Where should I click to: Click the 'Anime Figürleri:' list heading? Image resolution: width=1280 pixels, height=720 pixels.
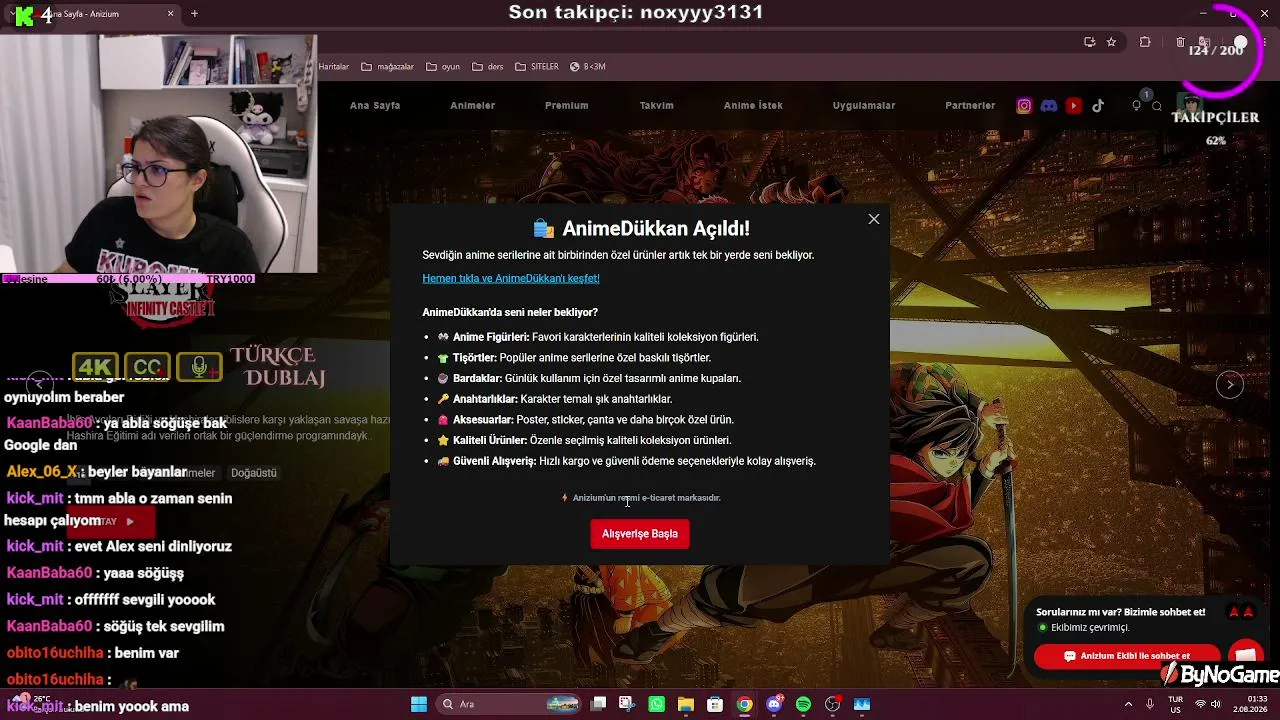(491, 337)
